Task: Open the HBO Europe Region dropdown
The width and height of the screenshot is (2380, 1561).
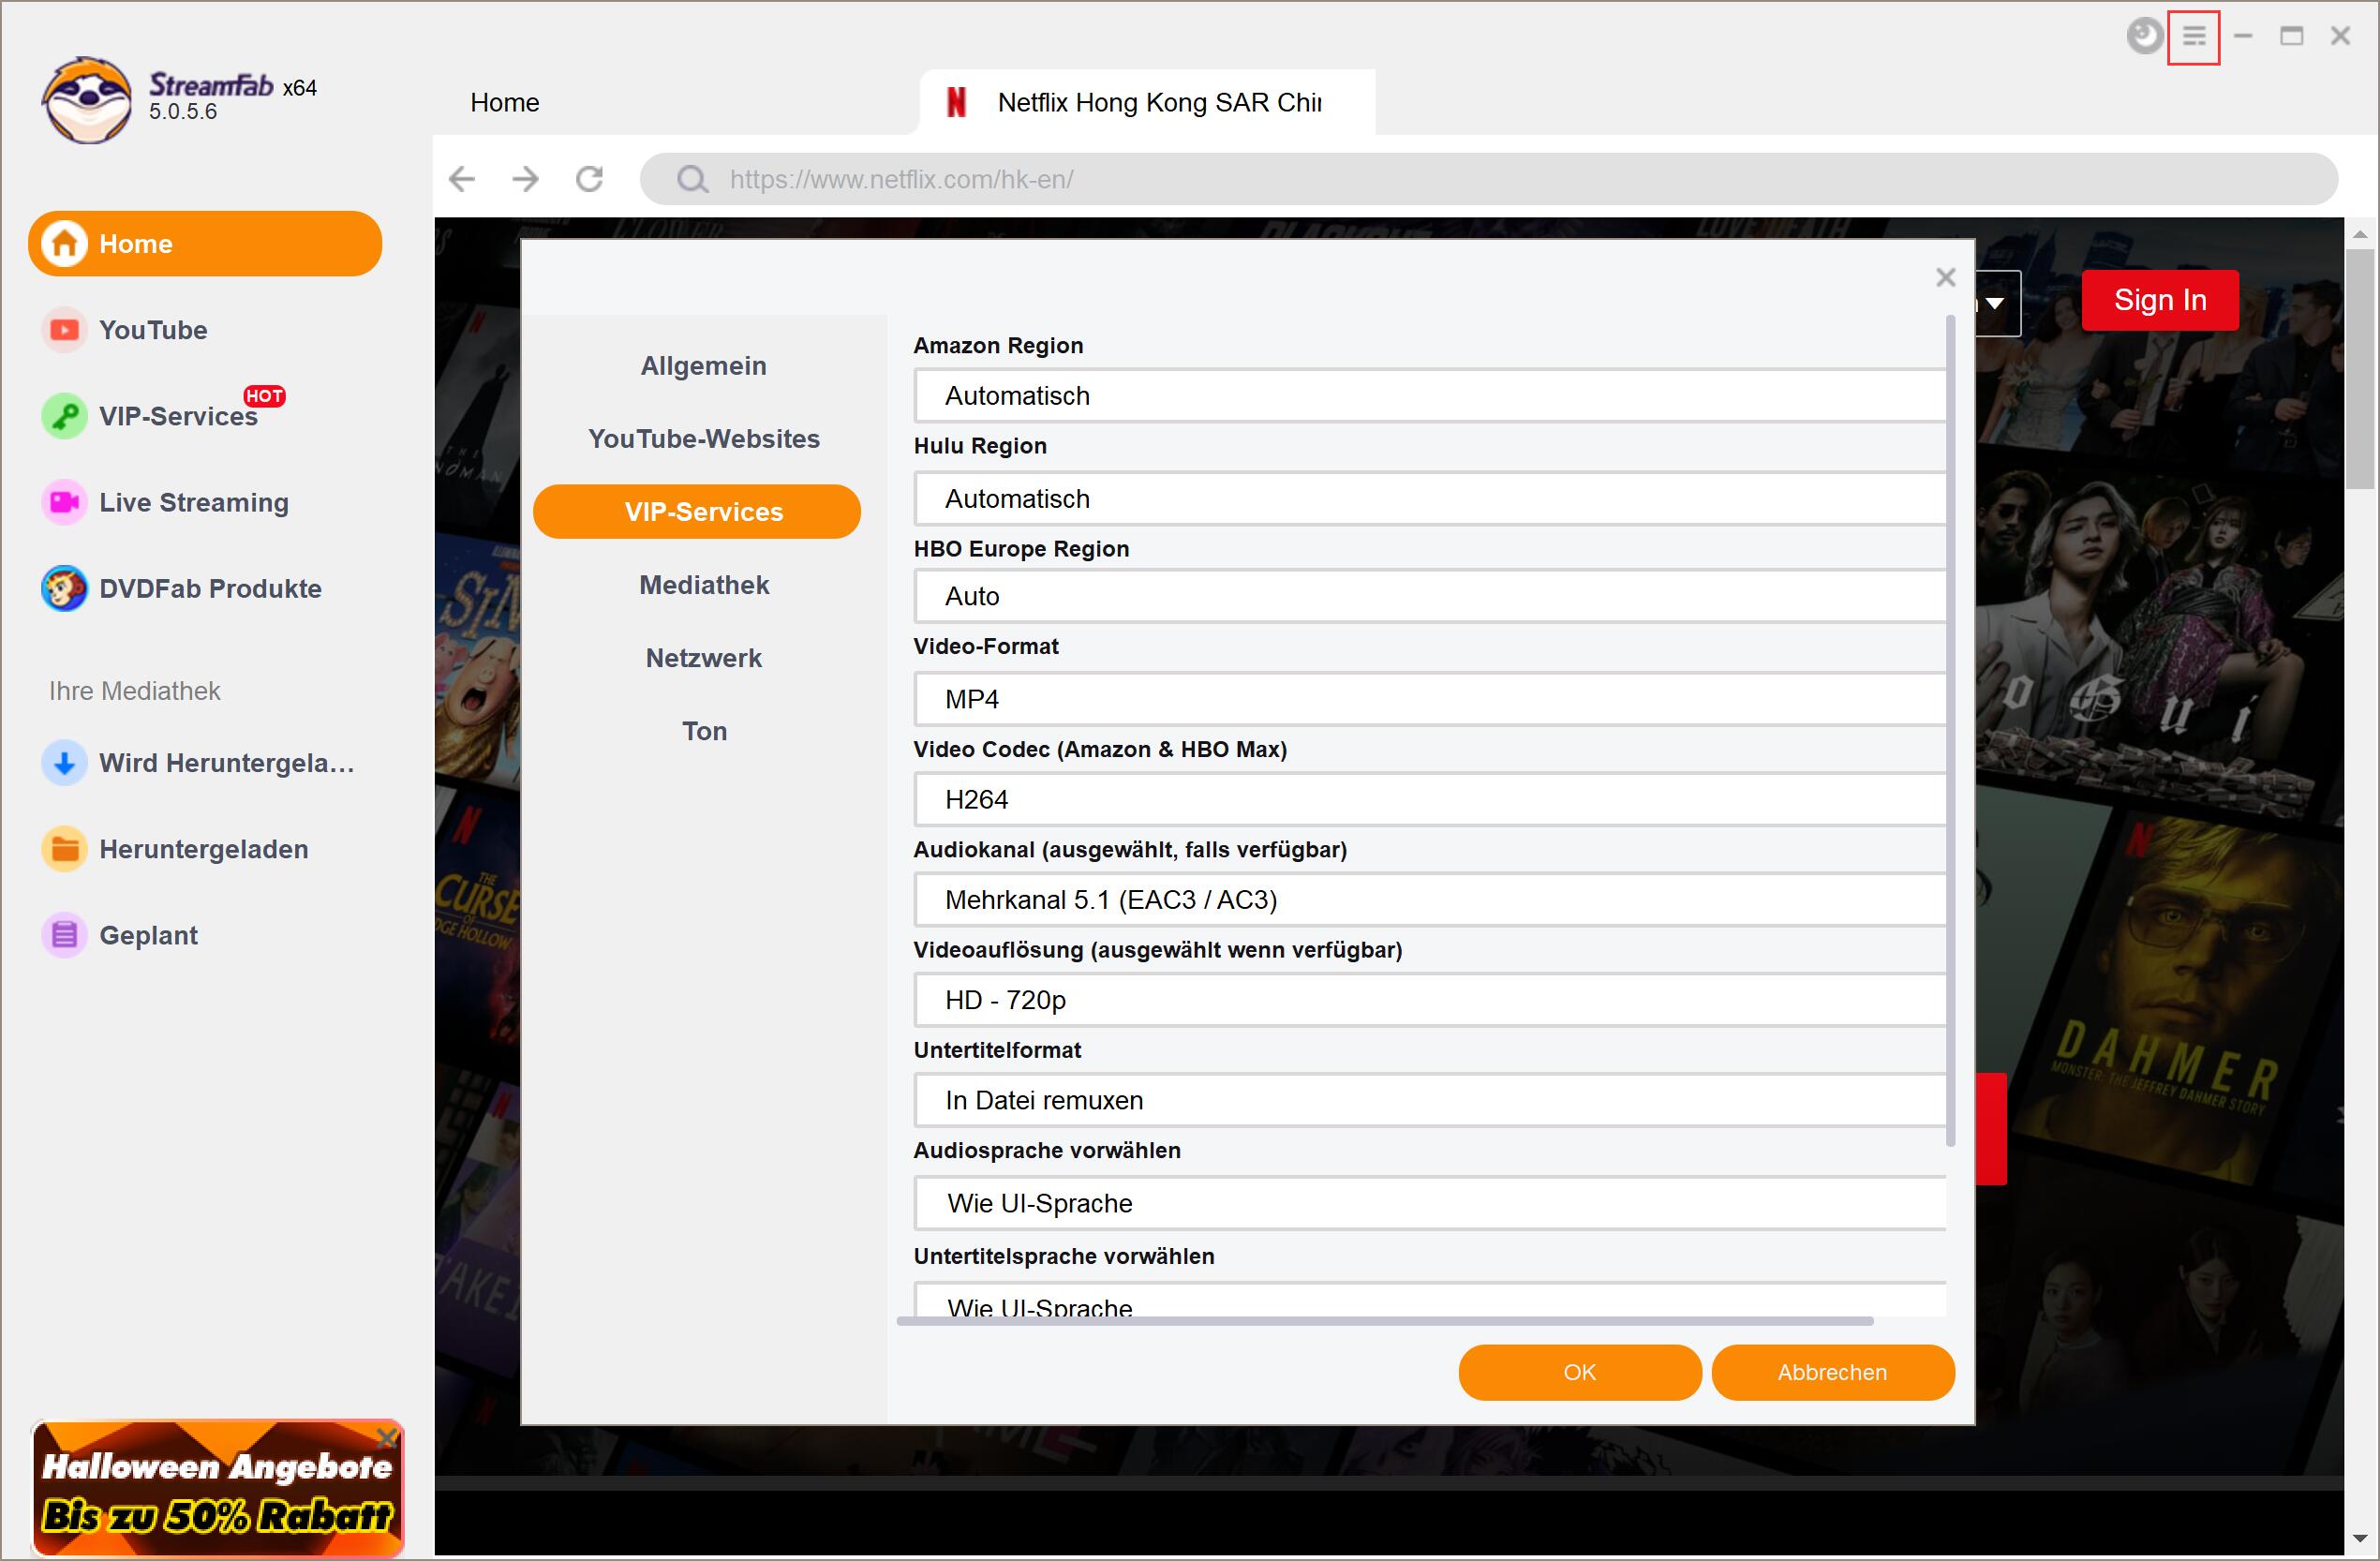Action: tap(1430, 596)
